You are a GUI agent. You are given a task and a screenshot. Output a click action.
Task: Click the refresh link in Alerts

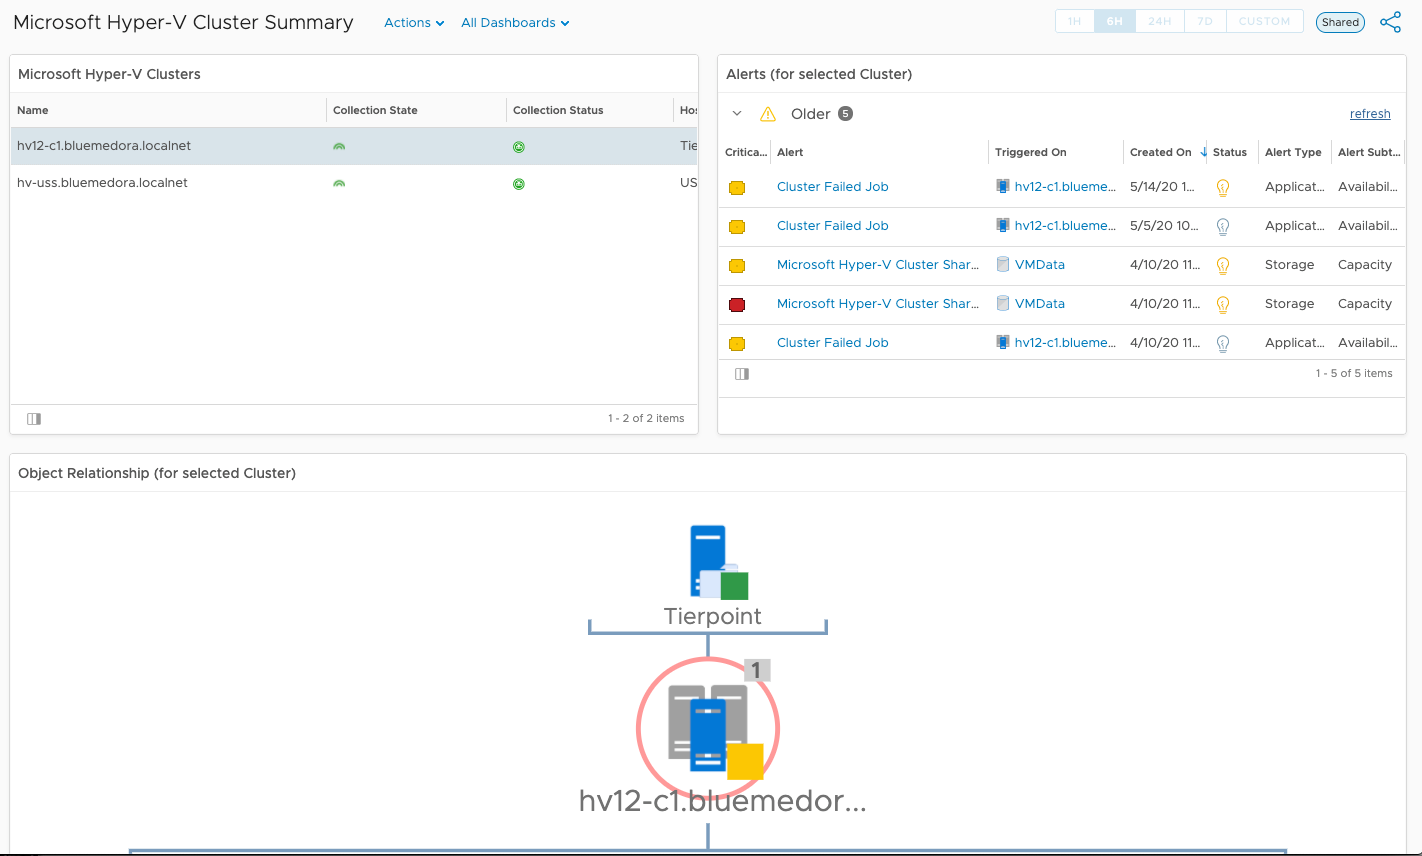(x=1370, y=114)
